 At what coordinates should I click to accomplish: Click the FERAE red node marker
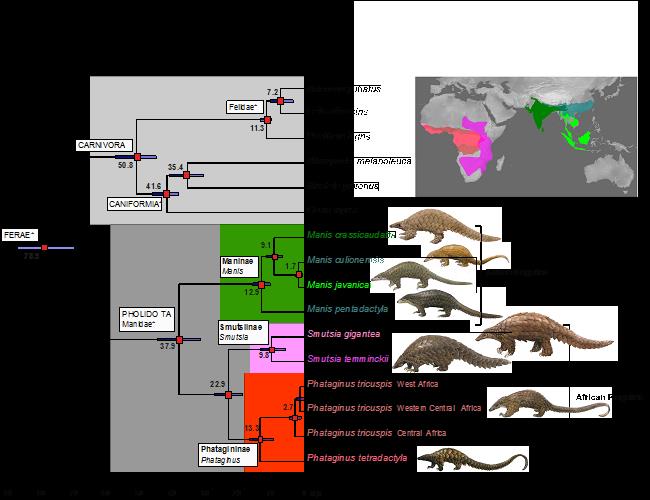(44, 247)
